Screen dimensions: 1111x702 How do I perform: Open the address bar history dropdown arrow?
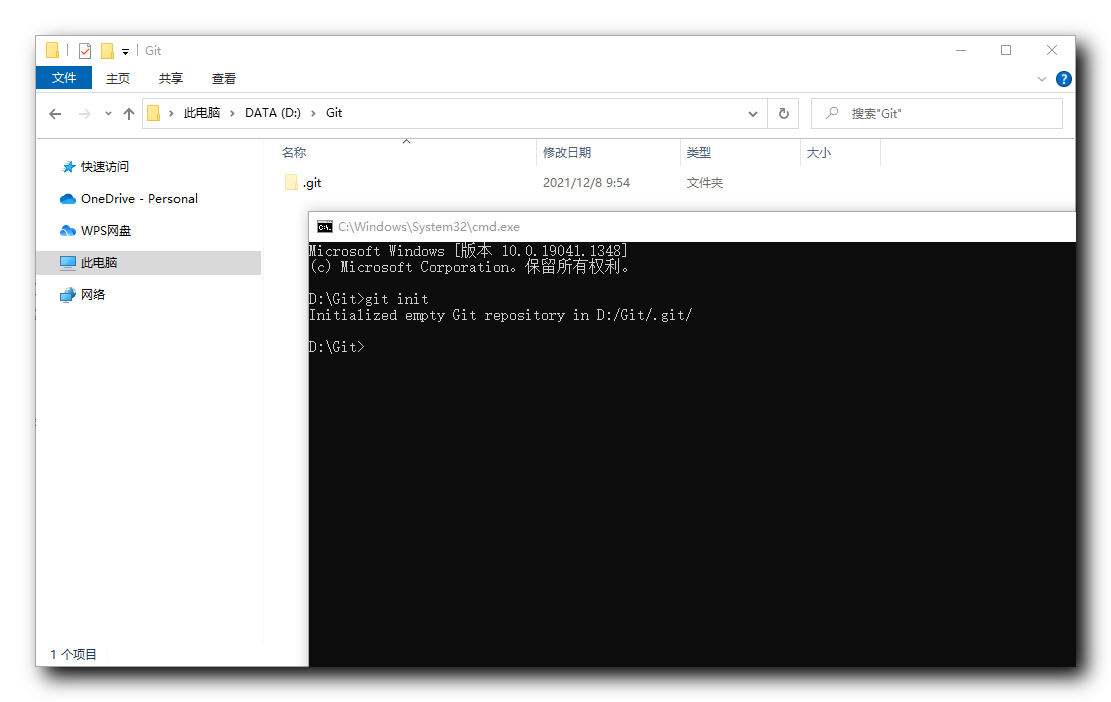click(x=753, y=113)
